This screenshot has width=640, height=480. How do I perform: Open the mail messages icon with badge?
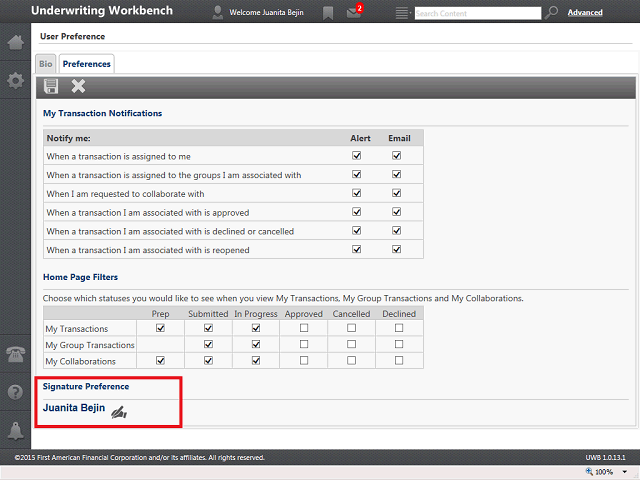pos(354,12)
